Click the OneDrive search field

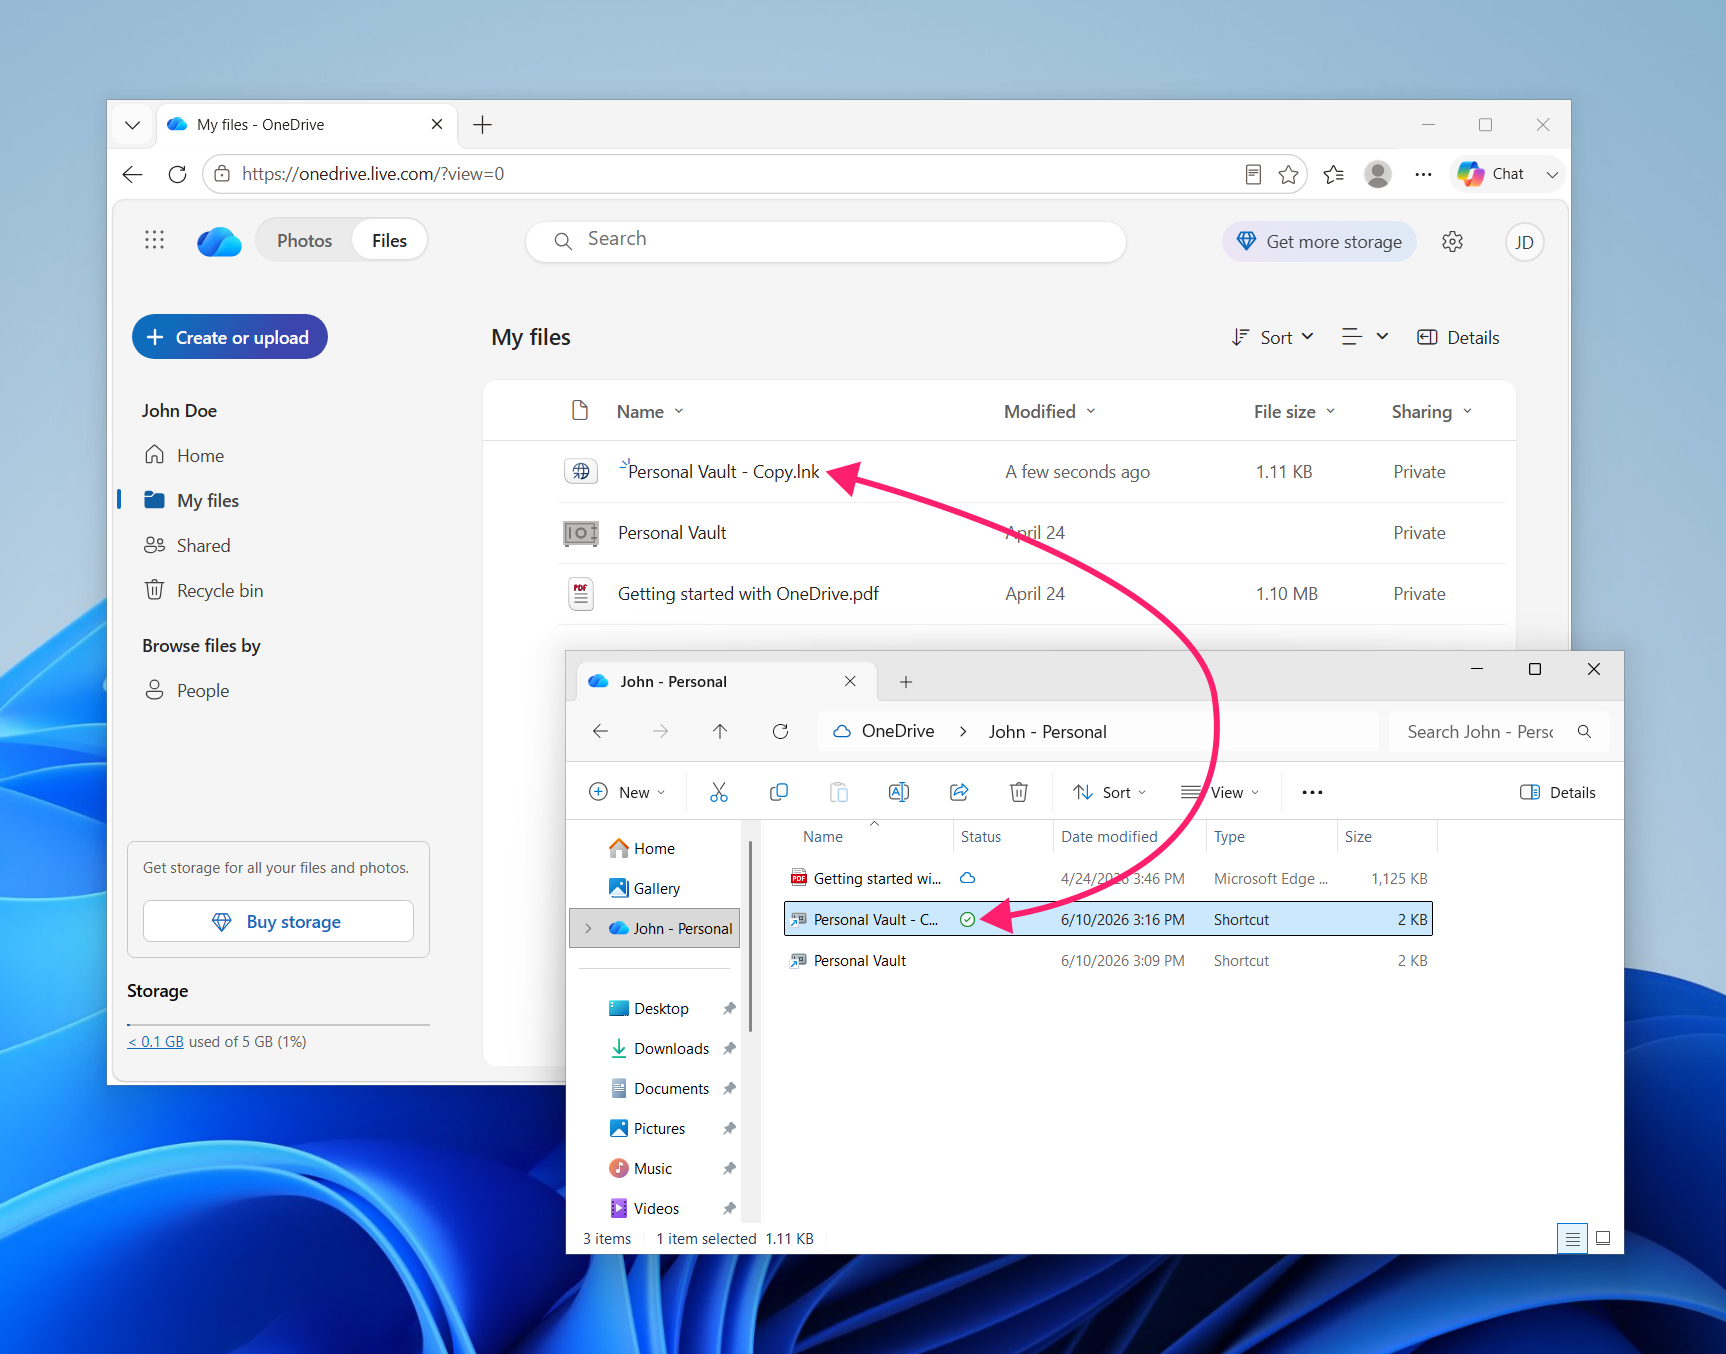tap(826, 241)
